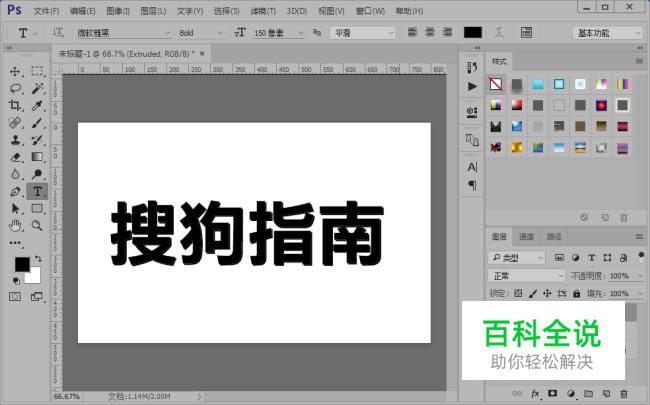The height and width of the screenshot is (405, 650).
Task: Right align the text
Action: click(x=447, y=32)
